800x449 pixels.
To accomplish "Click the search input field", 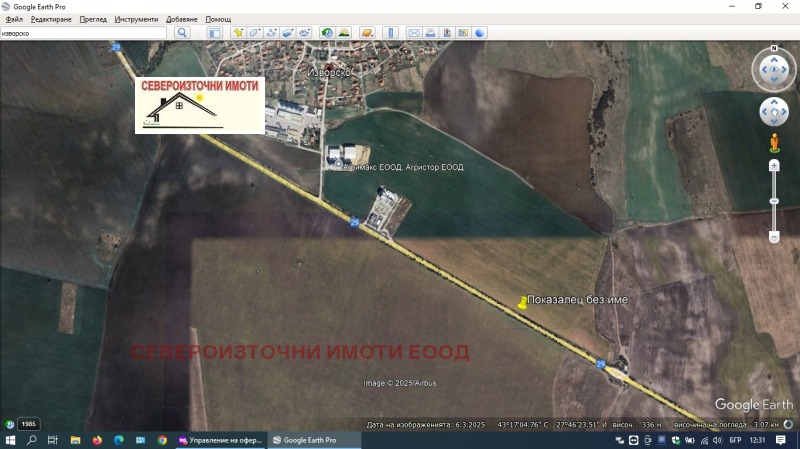I will click(x=84, y=33).
